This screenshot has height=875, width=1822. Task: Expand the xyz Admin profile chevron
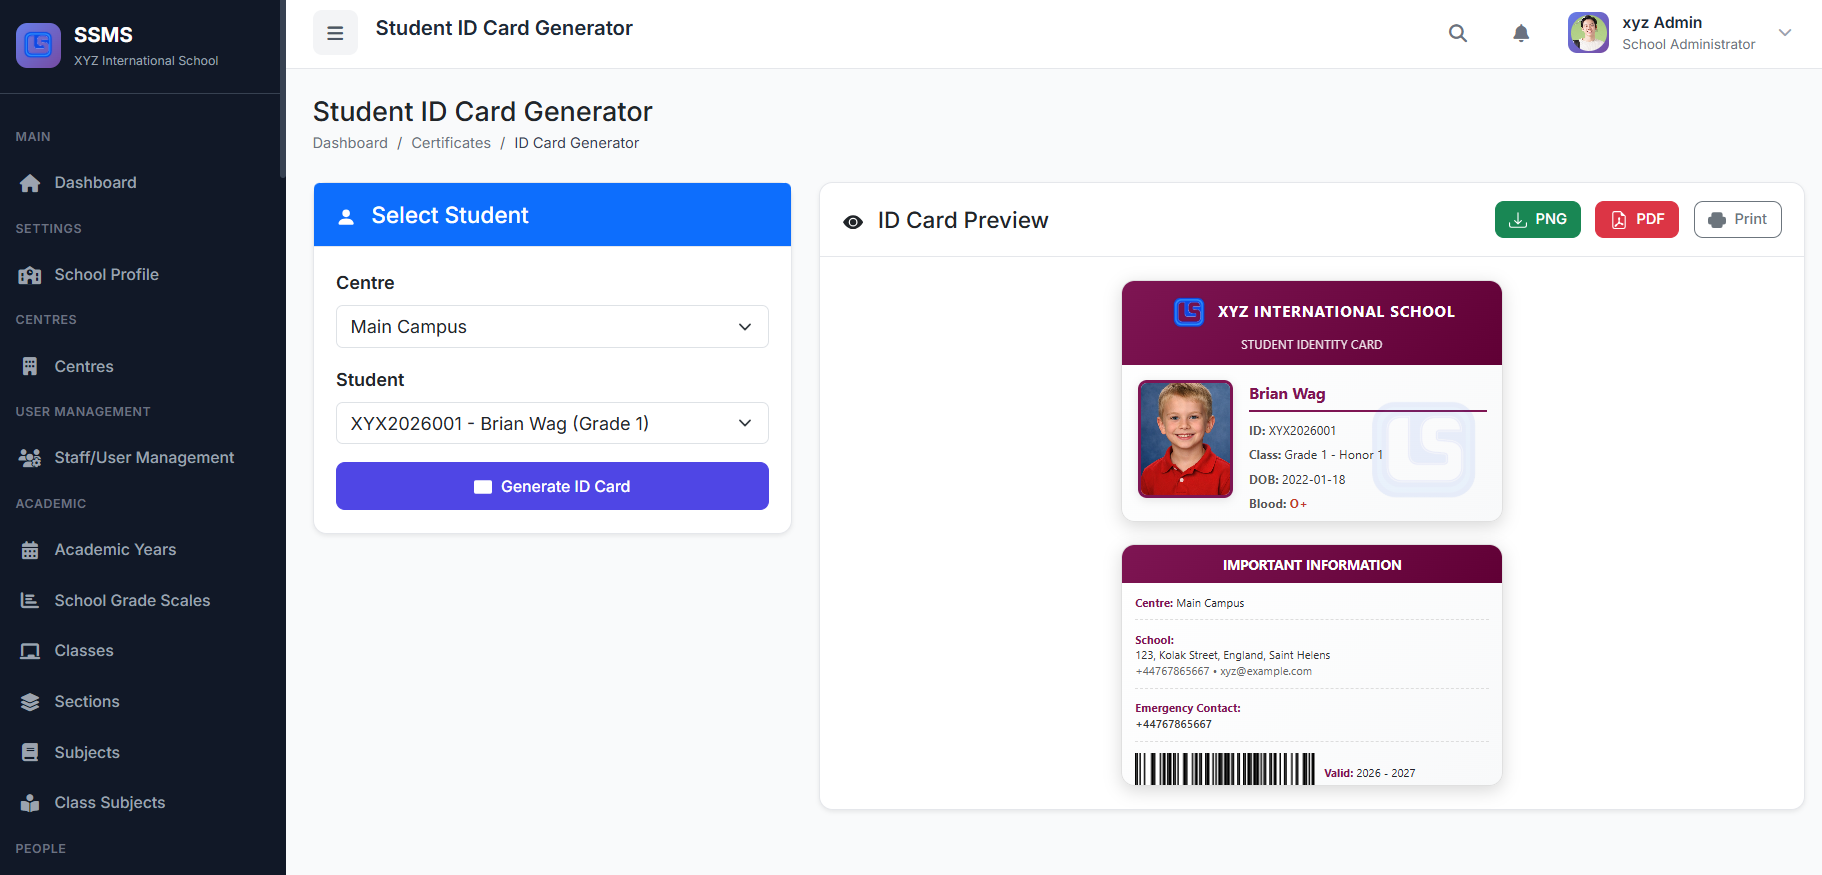(x=1785, y=33)
